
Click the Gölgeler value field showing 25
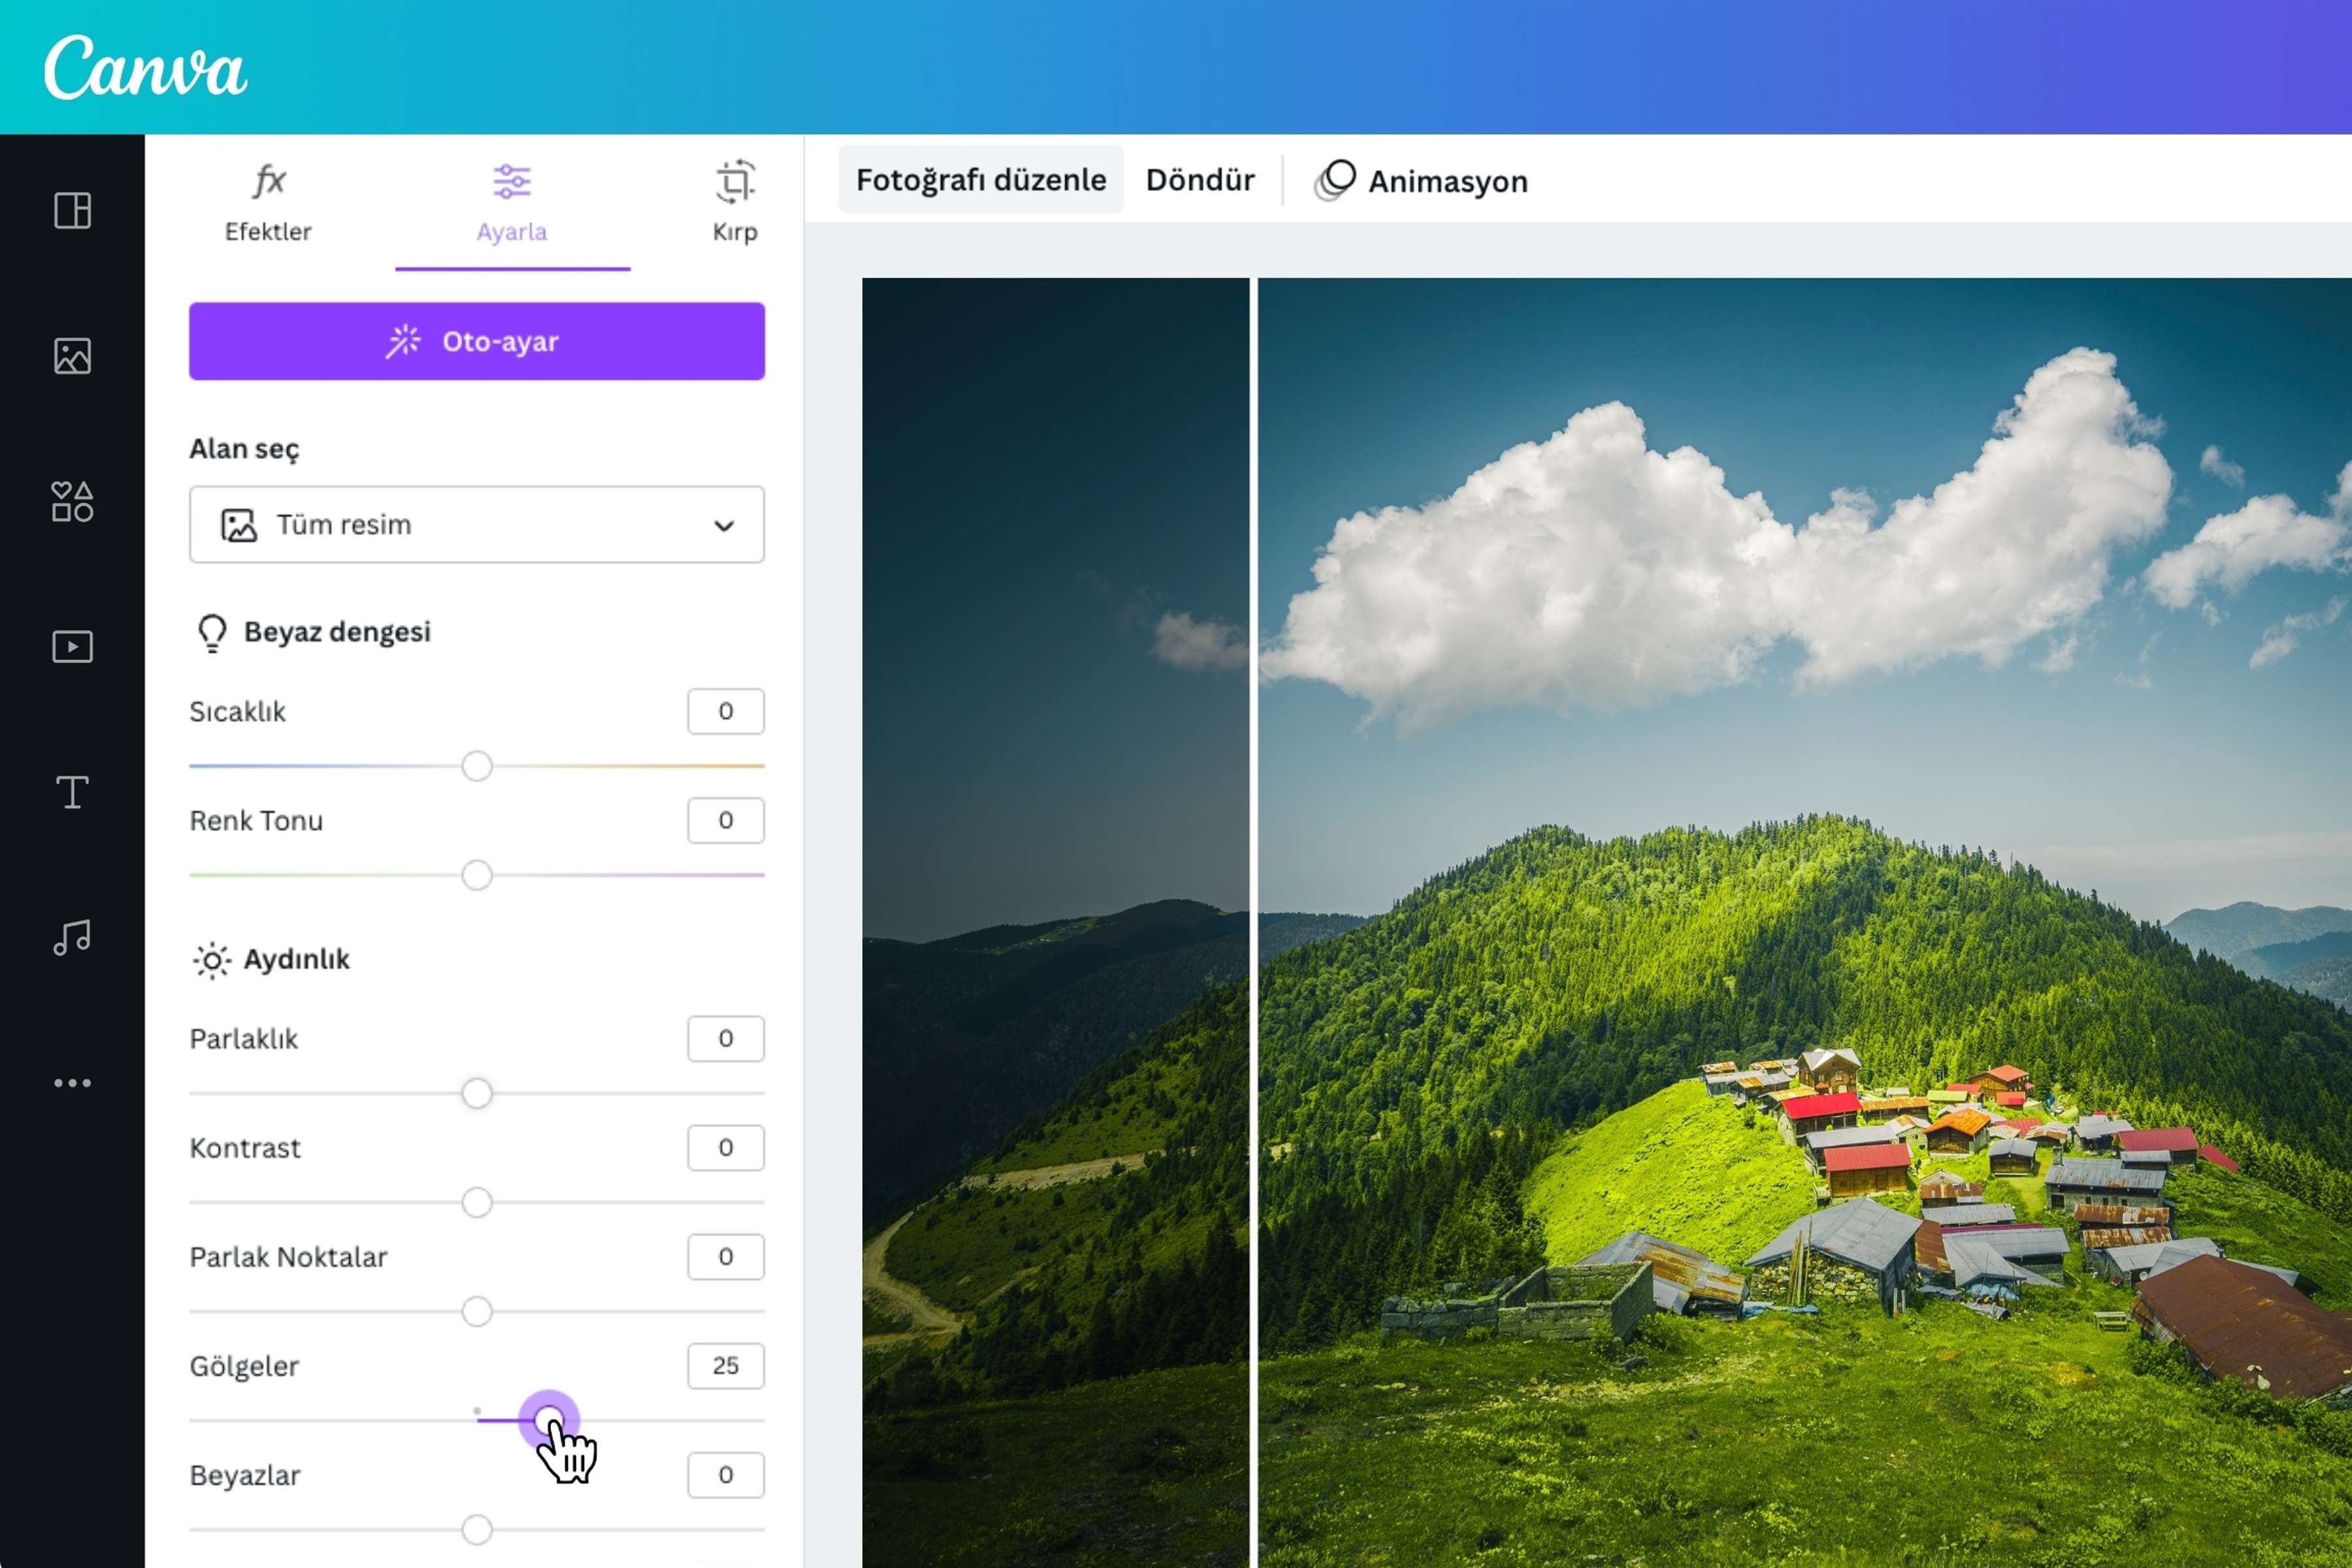point(726,1365)
